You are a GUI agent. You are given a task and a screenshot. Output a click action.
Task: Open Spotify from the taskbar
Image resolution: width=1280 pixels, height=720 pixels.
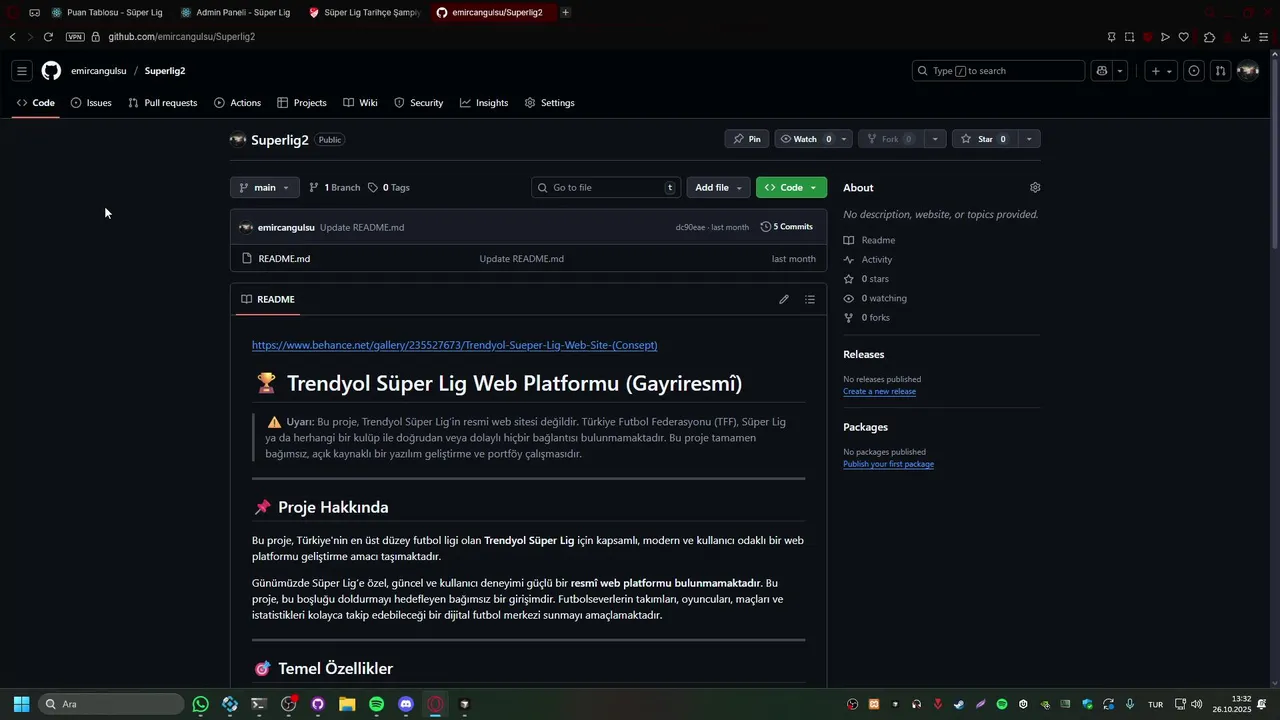pyautogui.click(x=376, y=704)
